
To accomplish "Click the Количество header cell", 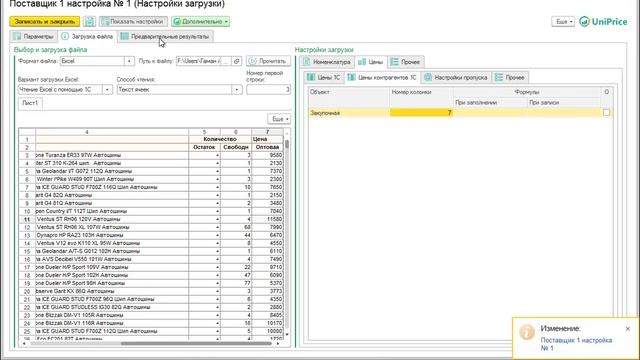I will click(x=220, y=139).
